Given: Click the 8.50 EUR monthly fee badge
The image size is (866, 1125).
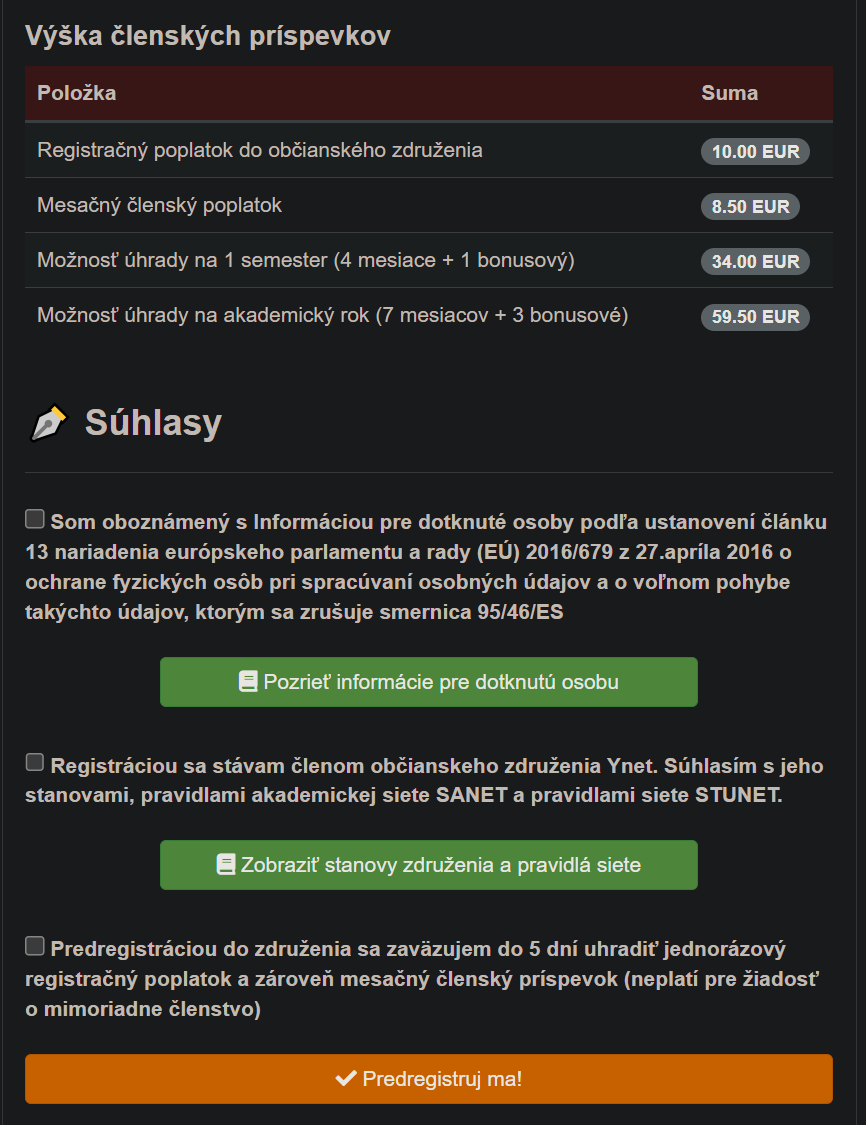Looking at the screenshot, I should pos(750,207).
